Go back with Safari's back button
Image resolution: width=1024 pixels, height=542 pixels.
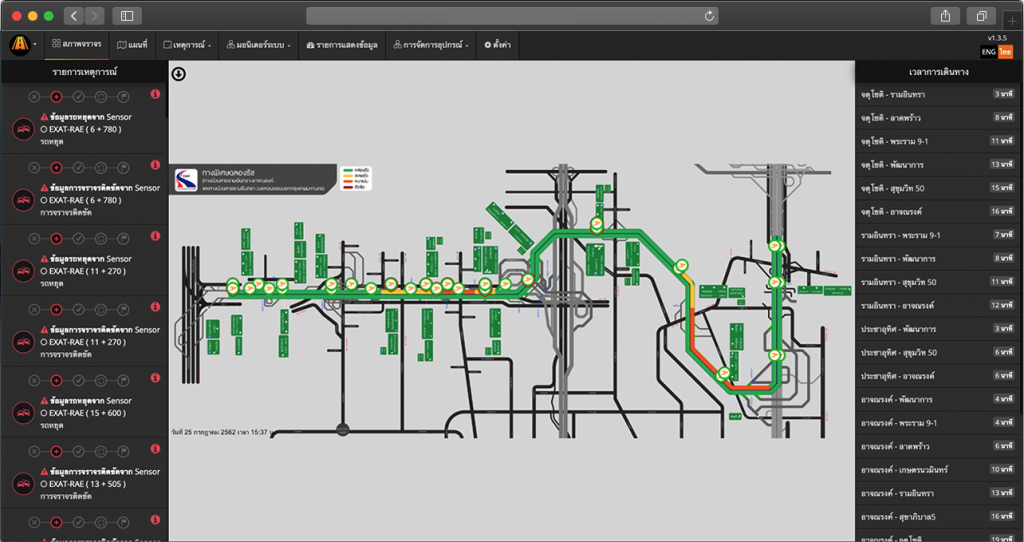pyautogui.click(x=74, y=16)
